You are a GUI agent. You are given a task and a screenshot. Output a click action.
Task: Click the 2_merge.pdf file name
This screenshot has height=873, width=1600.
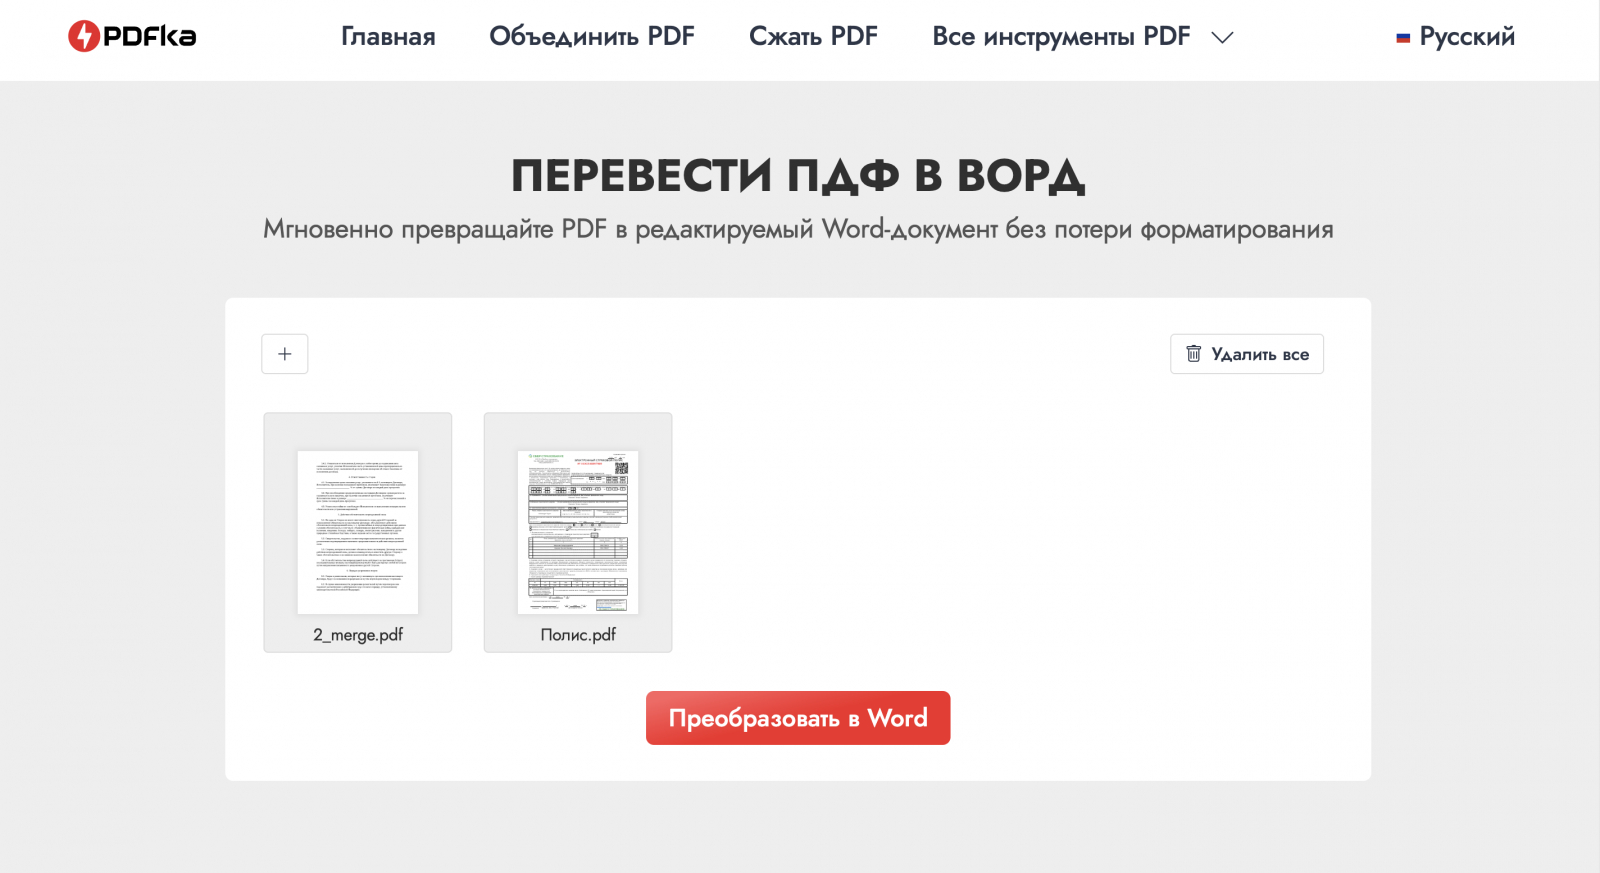point(358,635)
